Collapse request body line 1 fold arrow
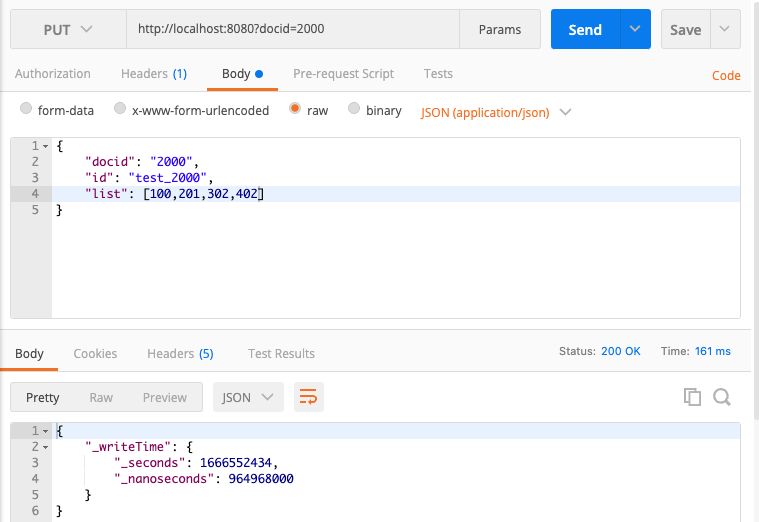759x522 pixels. click(46, 146)
